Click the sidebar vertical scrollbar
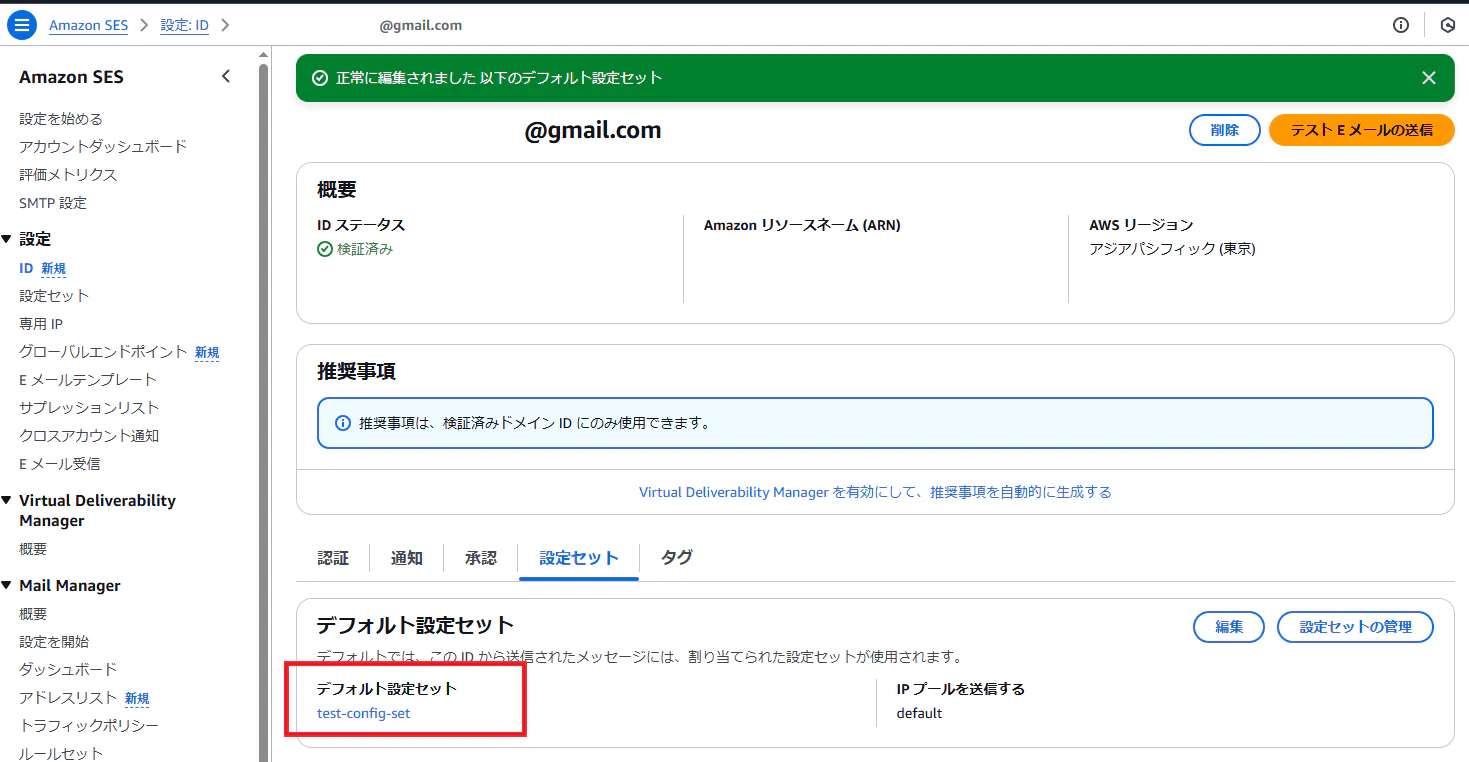The width and height of the screenshot is (1469, 762). click(x=264, y=412)
